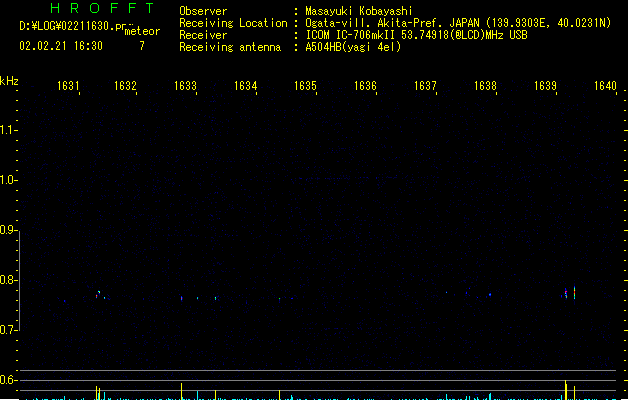Click the blue echo near 1638
Screen dimensions: 629x400
tap(490, 295)
